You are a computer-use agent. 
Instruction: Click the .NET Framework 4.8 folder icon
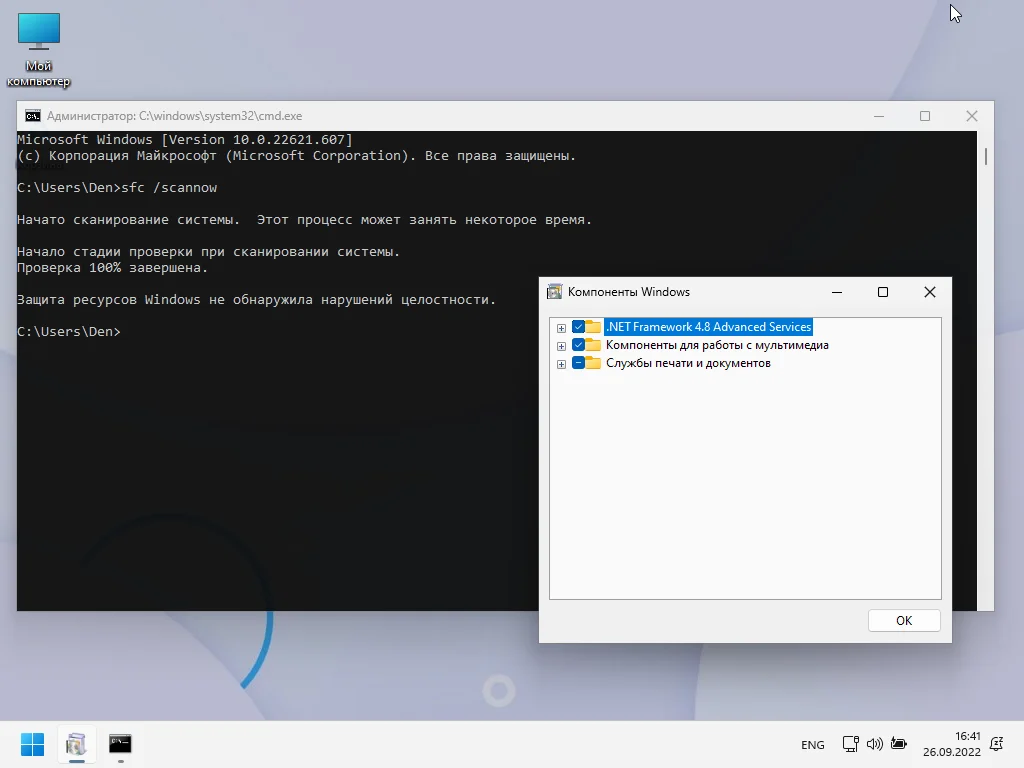pyautogui.click(x=593, y=327)
